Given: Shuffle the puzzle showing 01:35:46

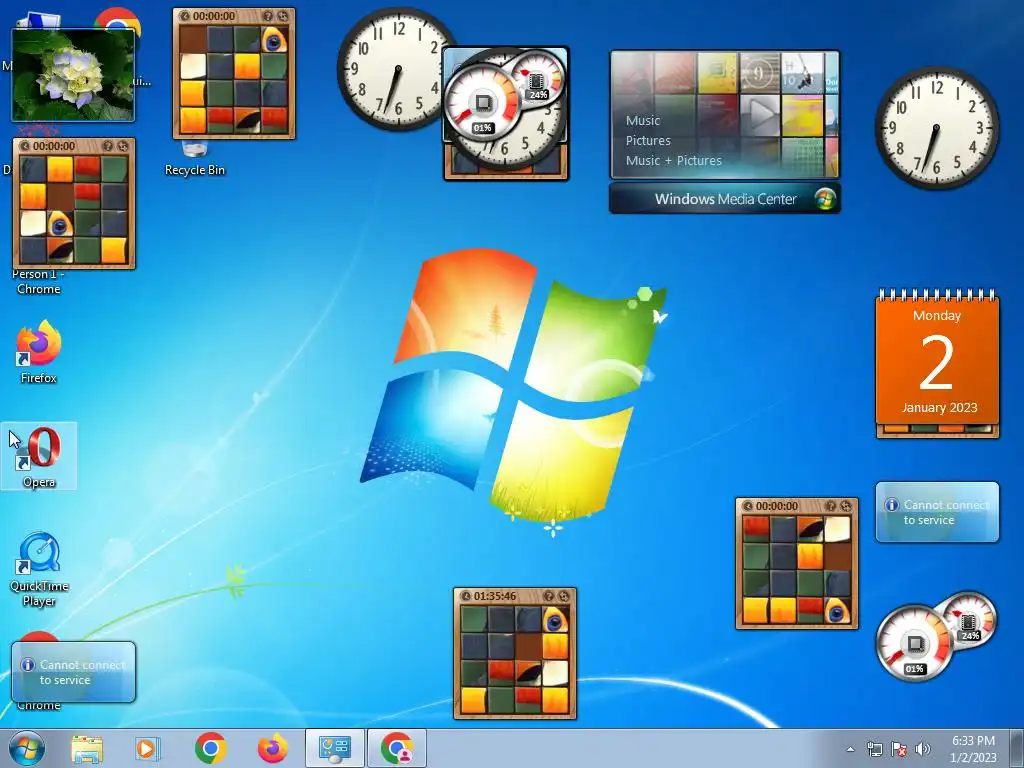Looking at the screenshot, I should 564,596.
